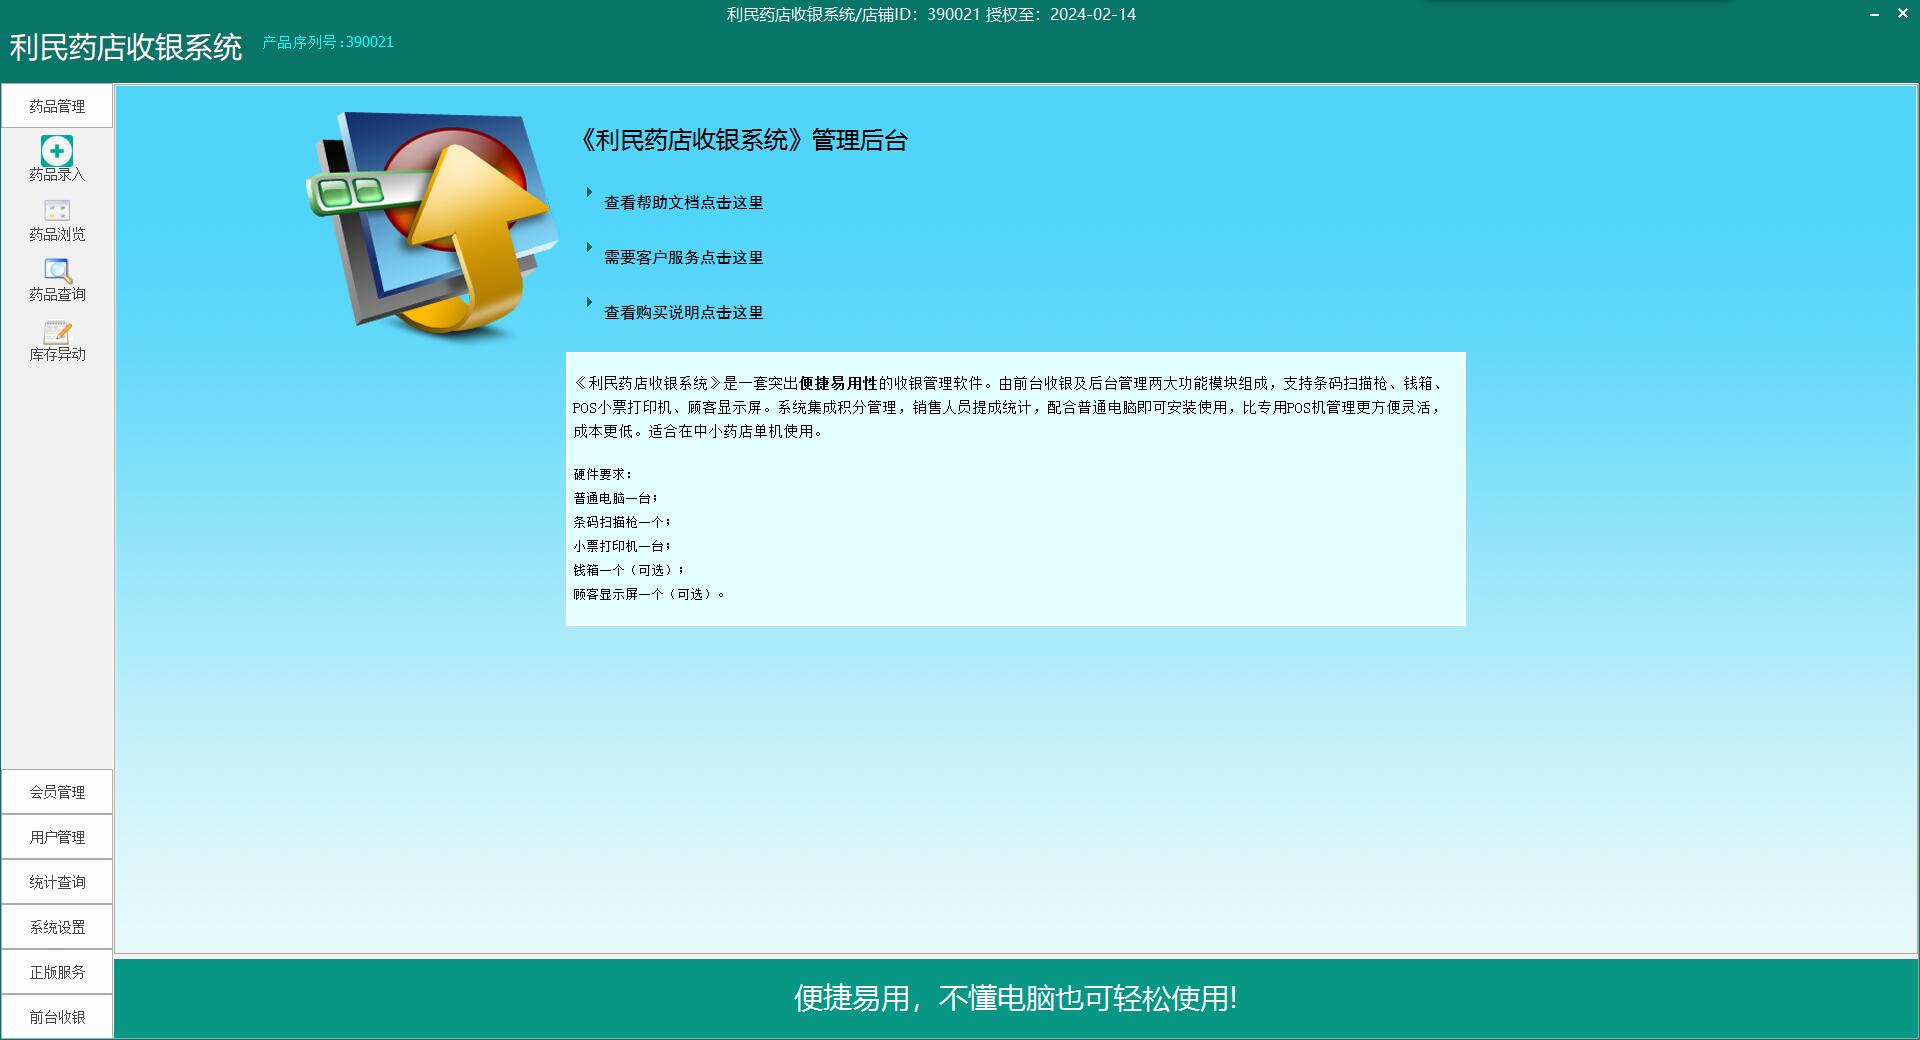The width and height of the screenshot is (1920, 1040).
Task: Open the 统计查询 sidebar section
Action: [57, 882]
